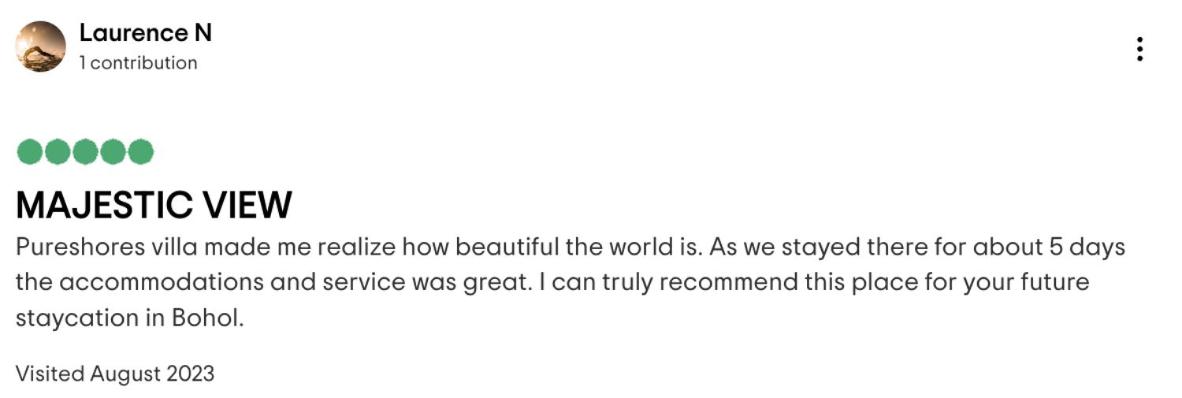Click the second green rating bubble
The image size is (1182, 398).
click(57, 152)
